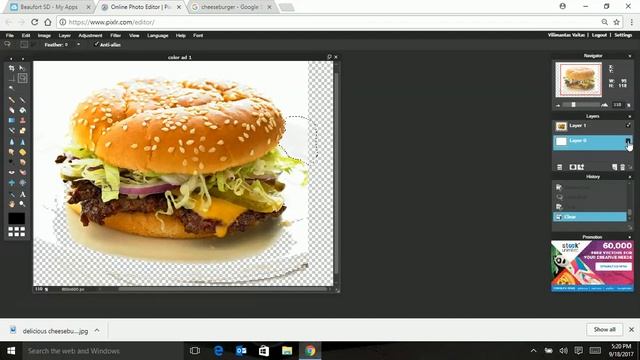Image resolution: width=640 pixels, height=360 pixels.
Task: Select the Crop tool
Action: (11, 68)
